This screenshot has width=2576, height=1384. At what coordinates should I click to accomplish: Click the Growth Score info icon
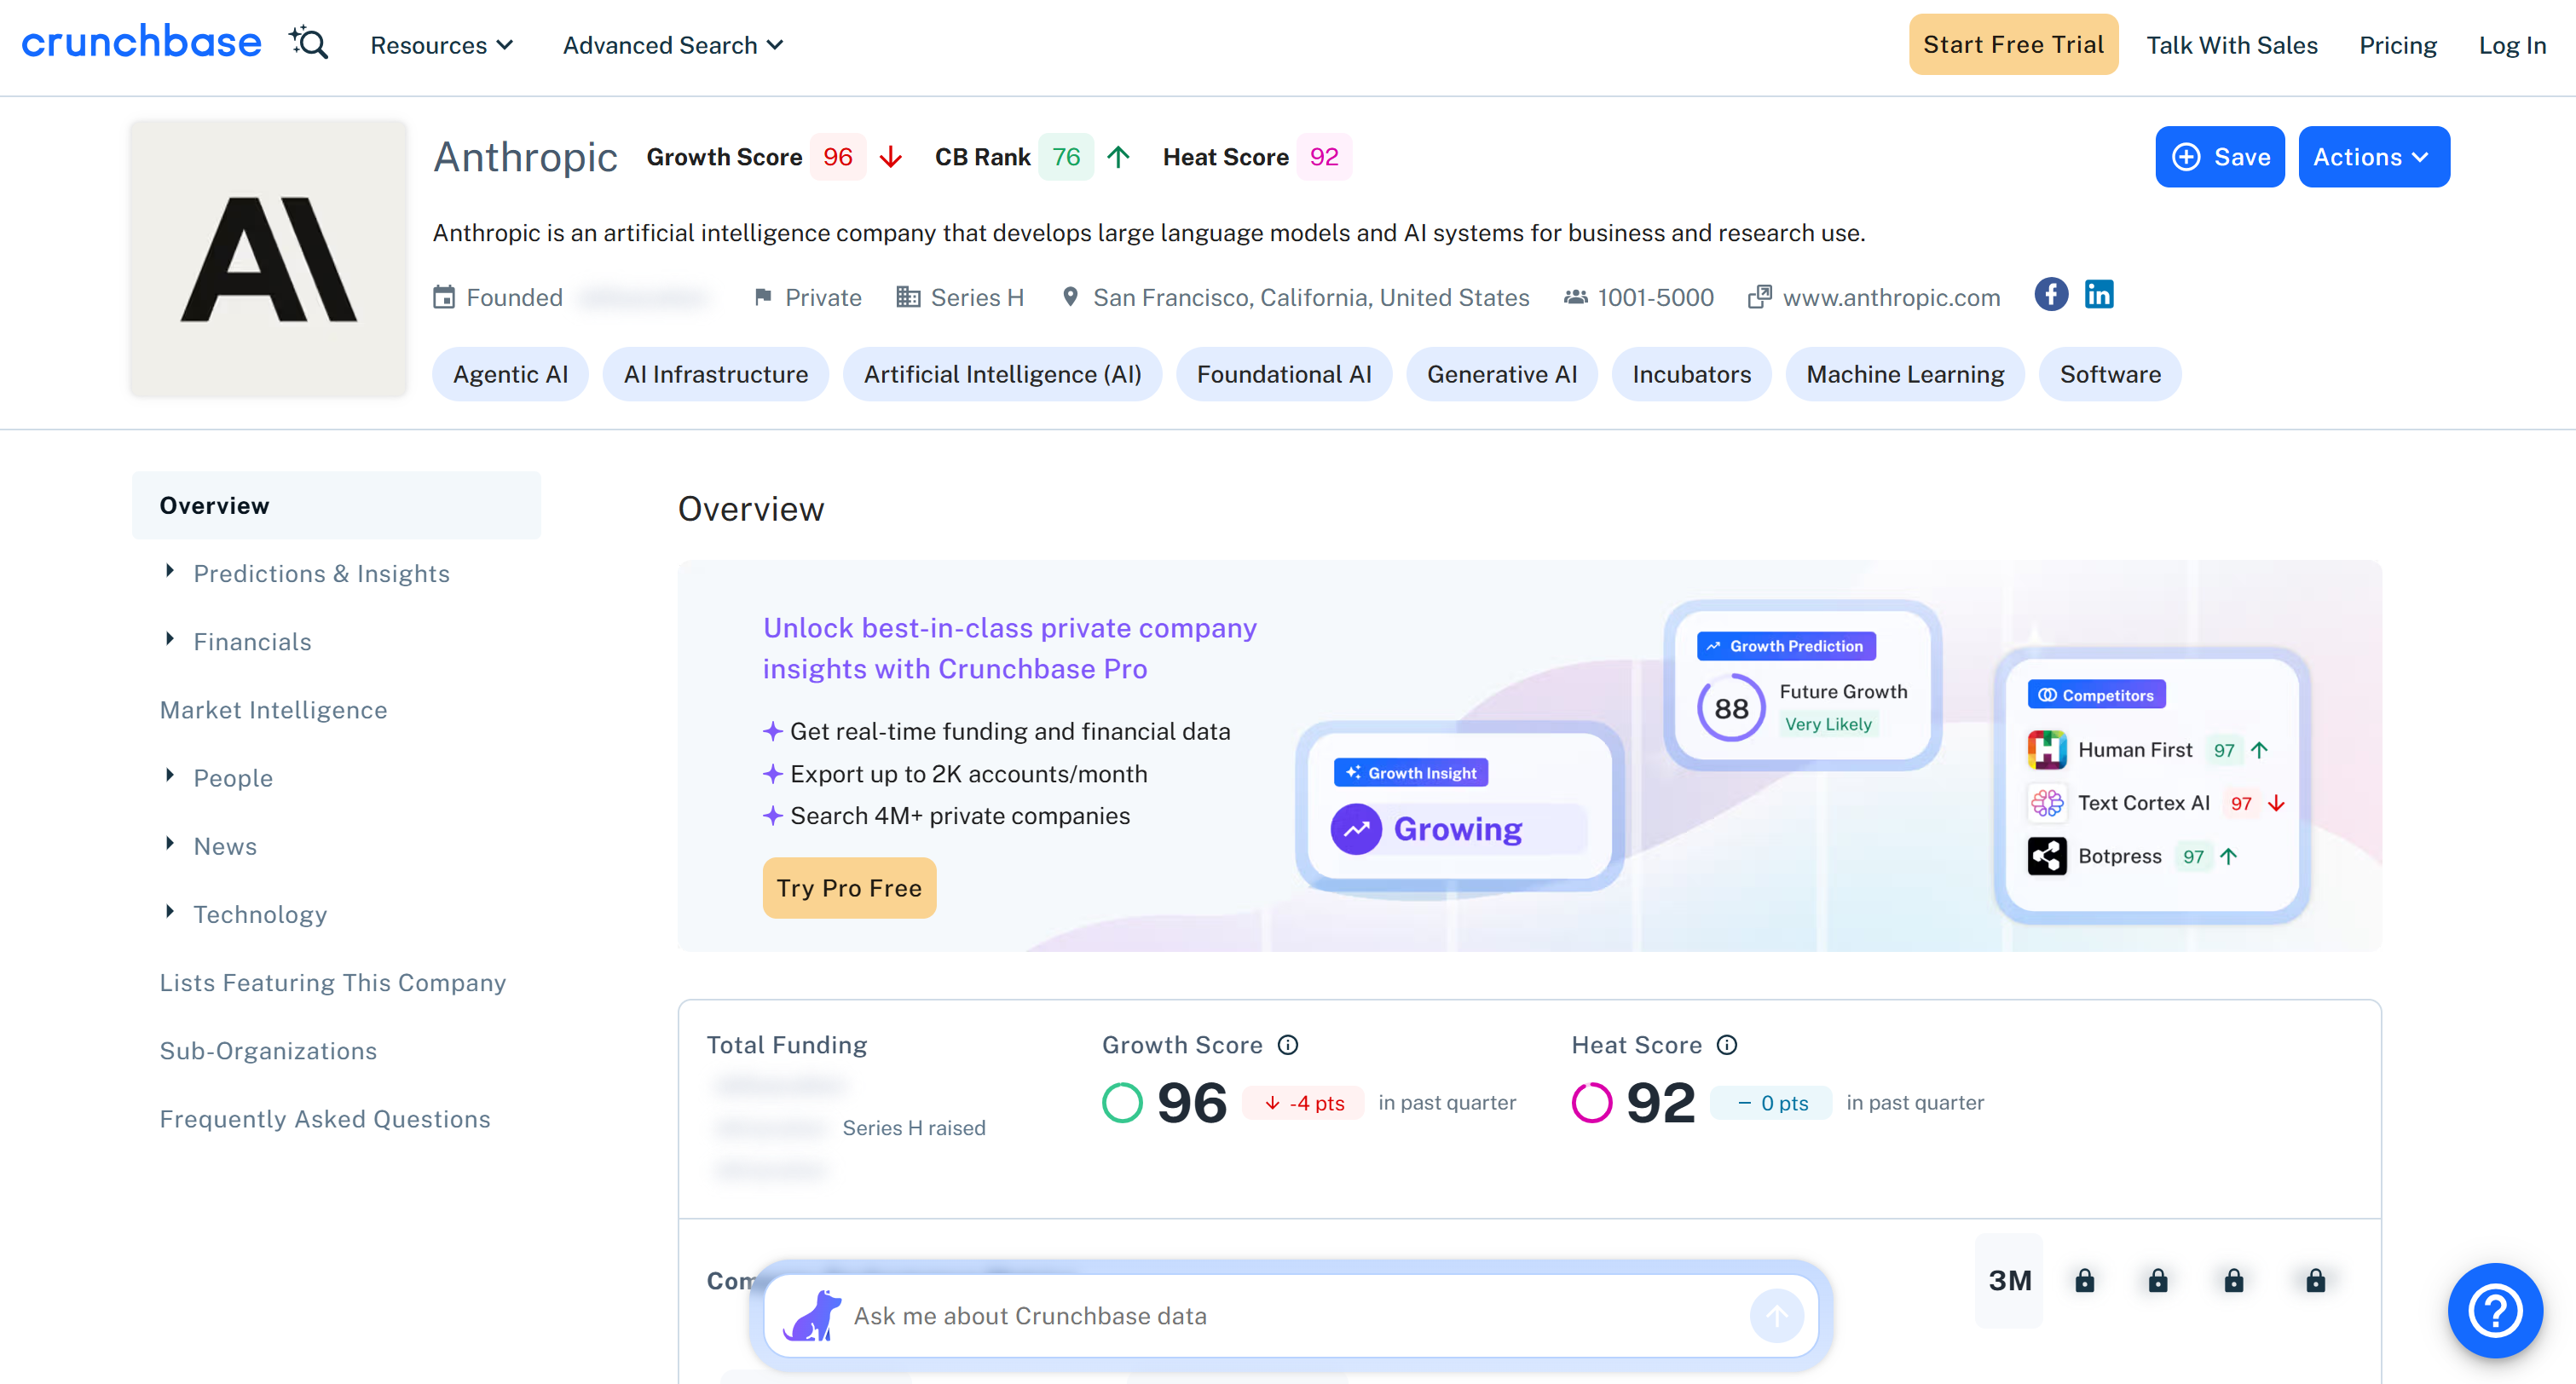1288,1045
